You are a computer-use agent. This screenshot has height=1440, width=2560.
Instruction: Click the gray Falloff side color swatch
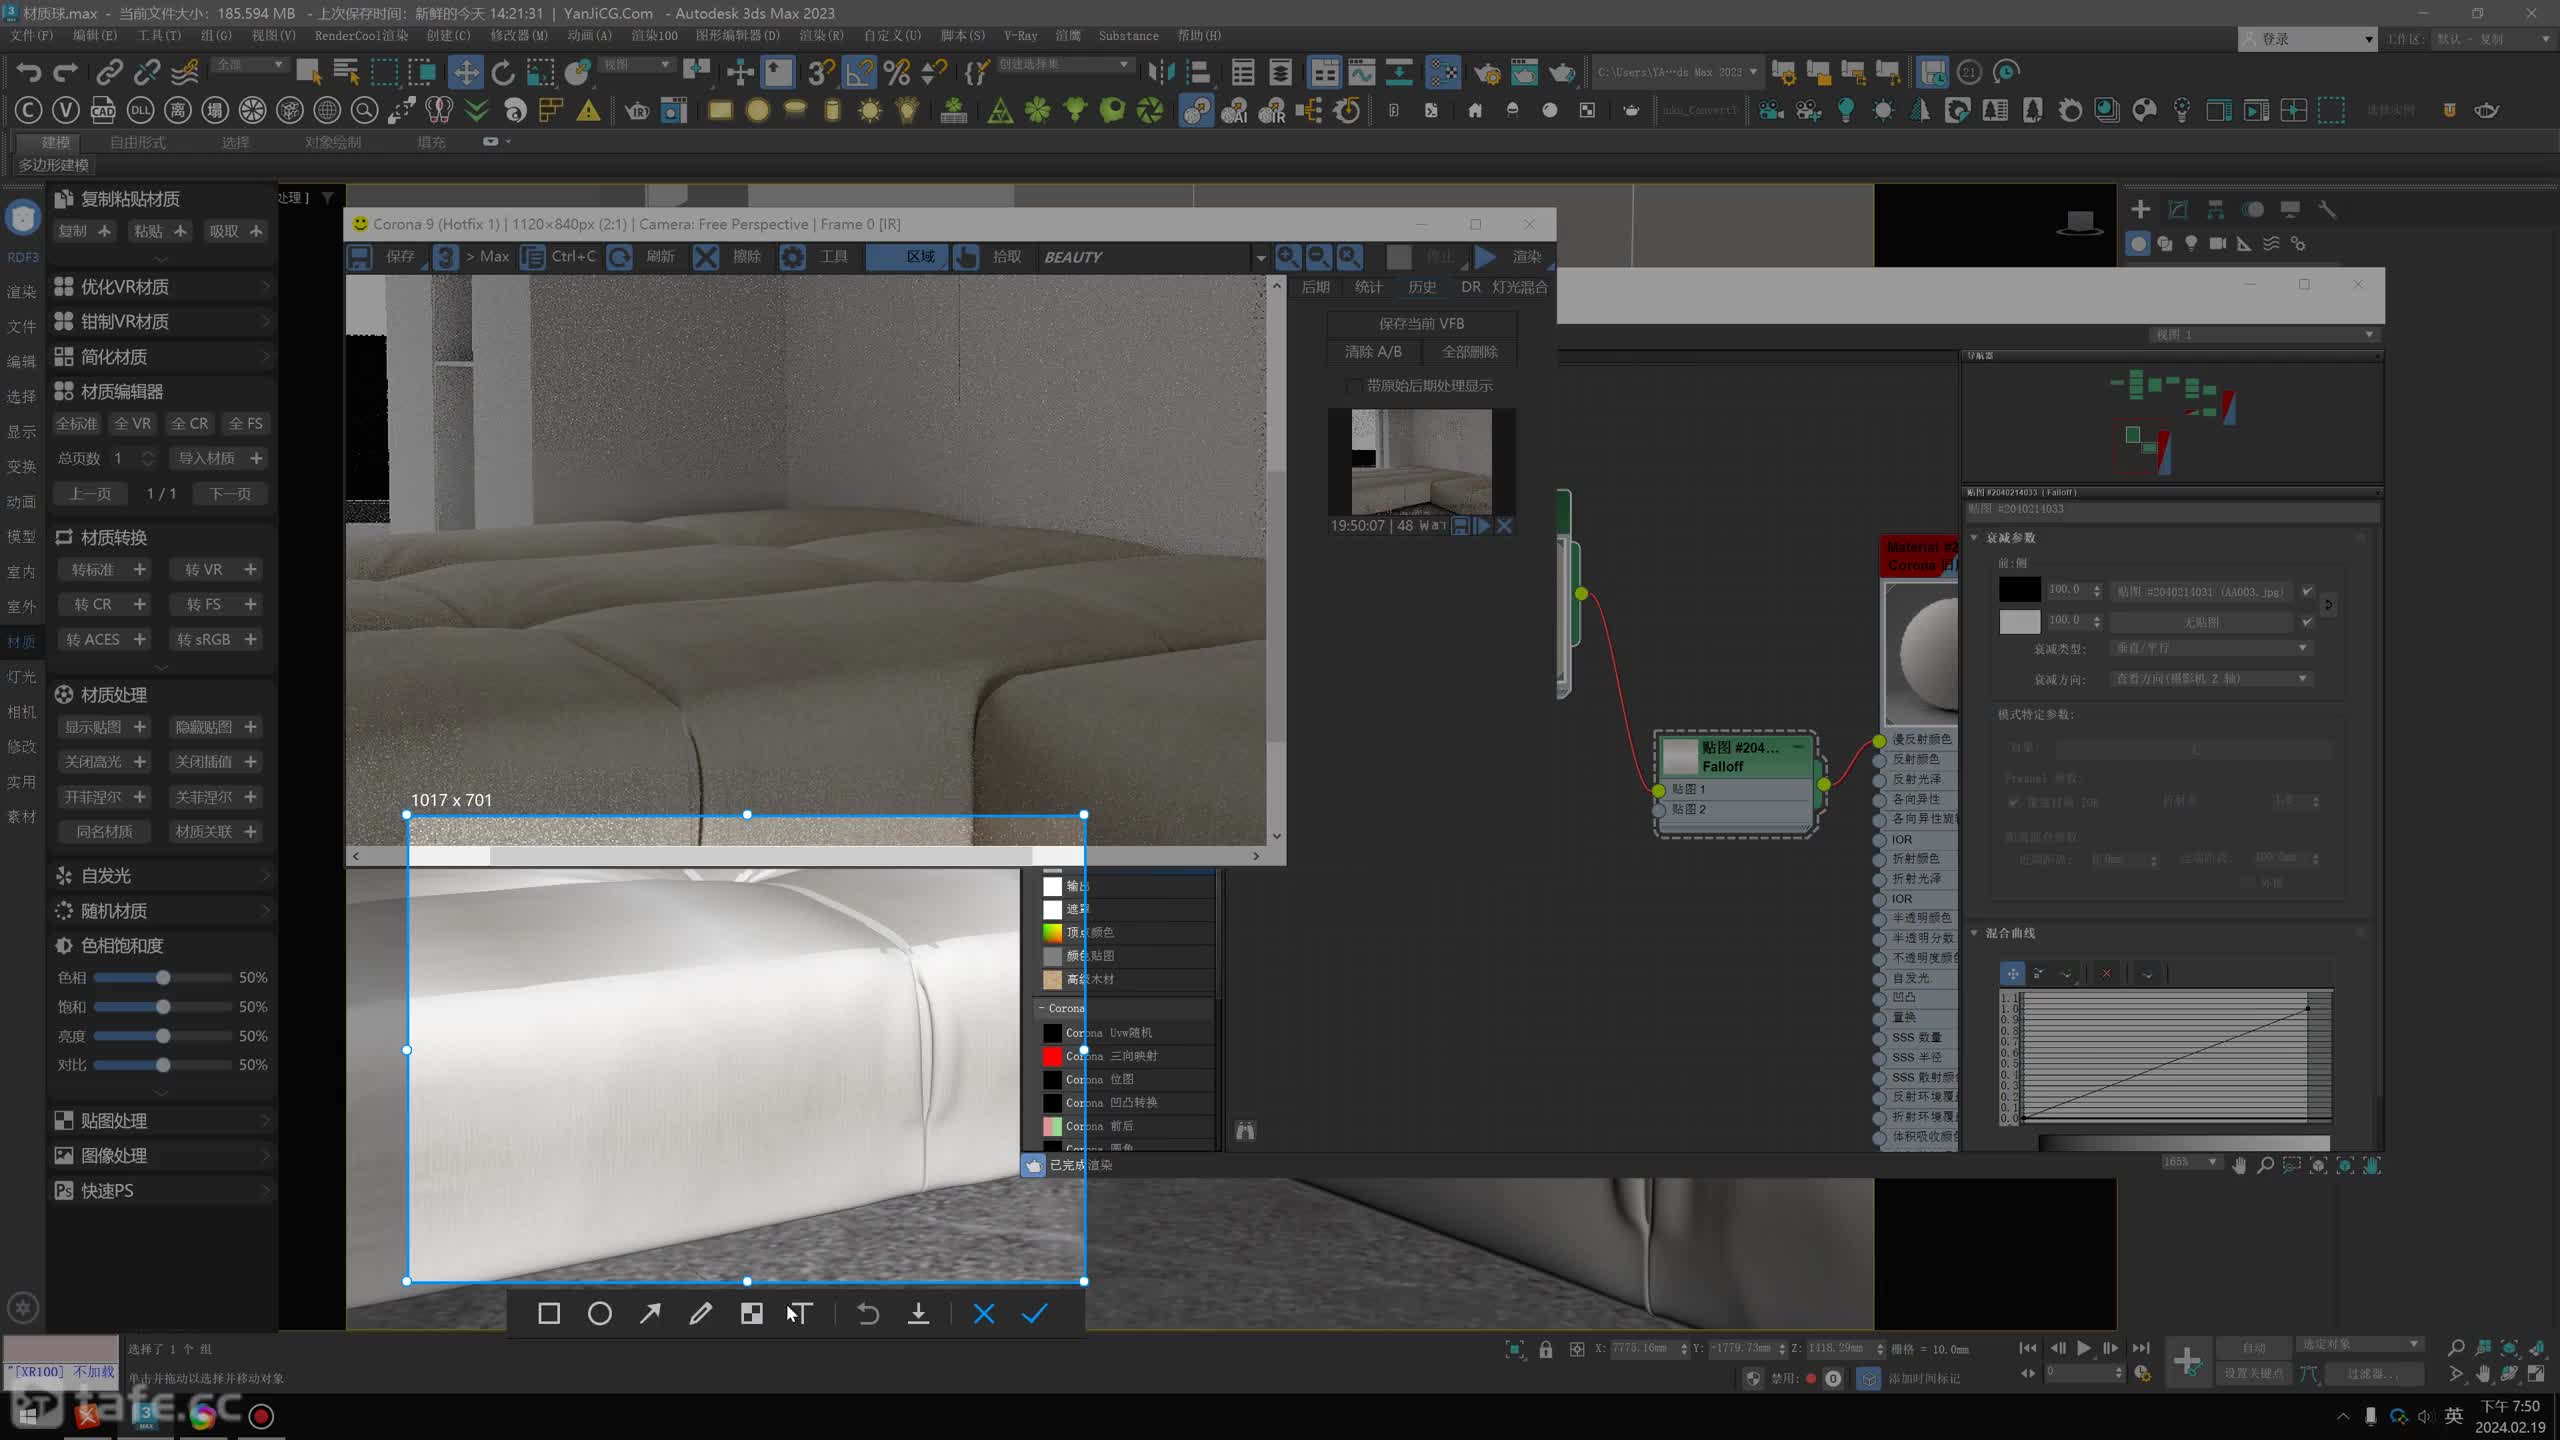click(x=2019, y=622)
